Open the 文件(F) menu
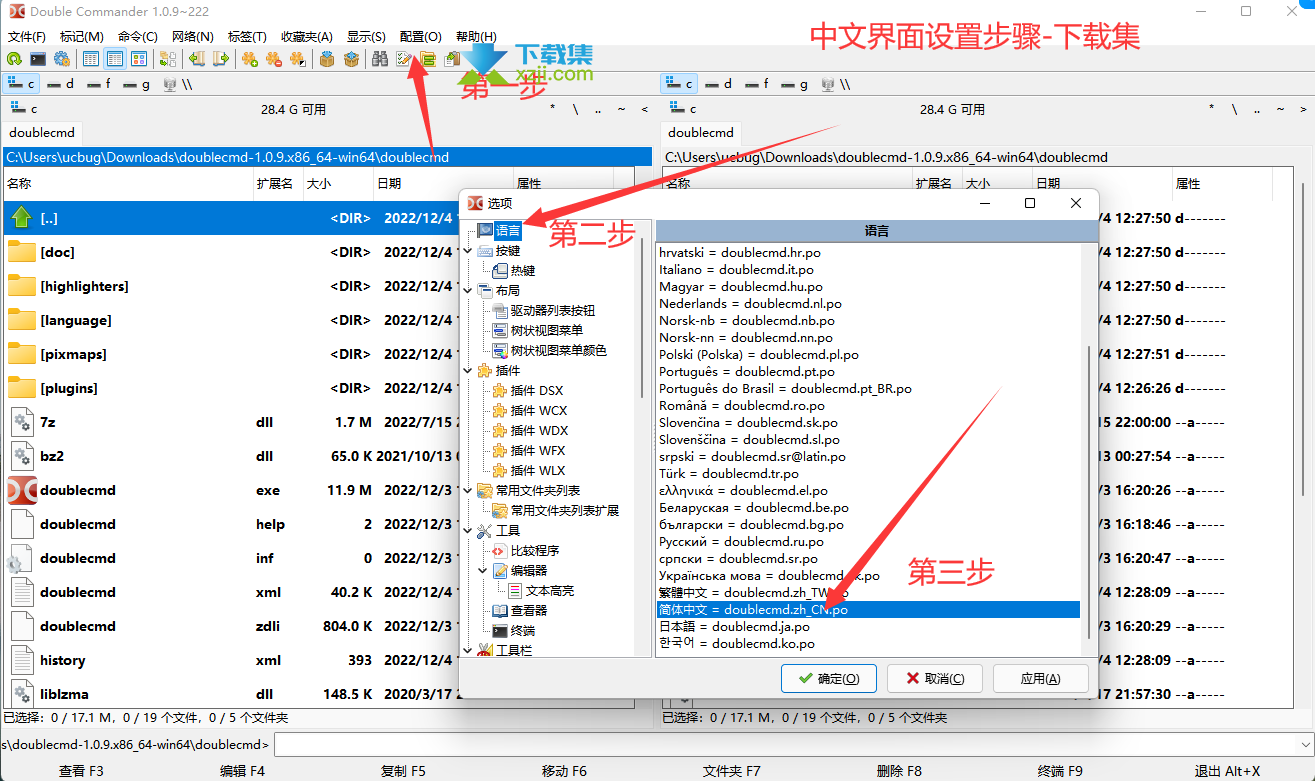 click(x=26, y=36)
